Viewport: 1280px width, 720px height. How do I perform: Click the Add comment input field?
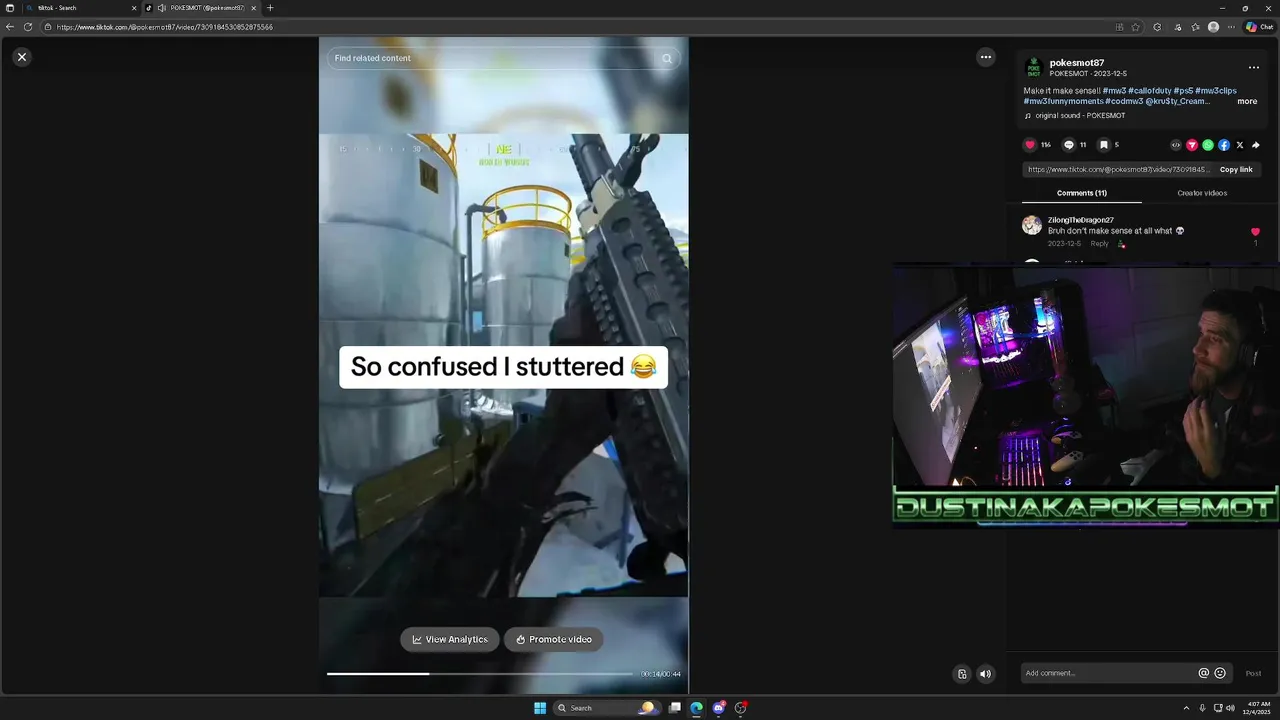[1108, 673]
